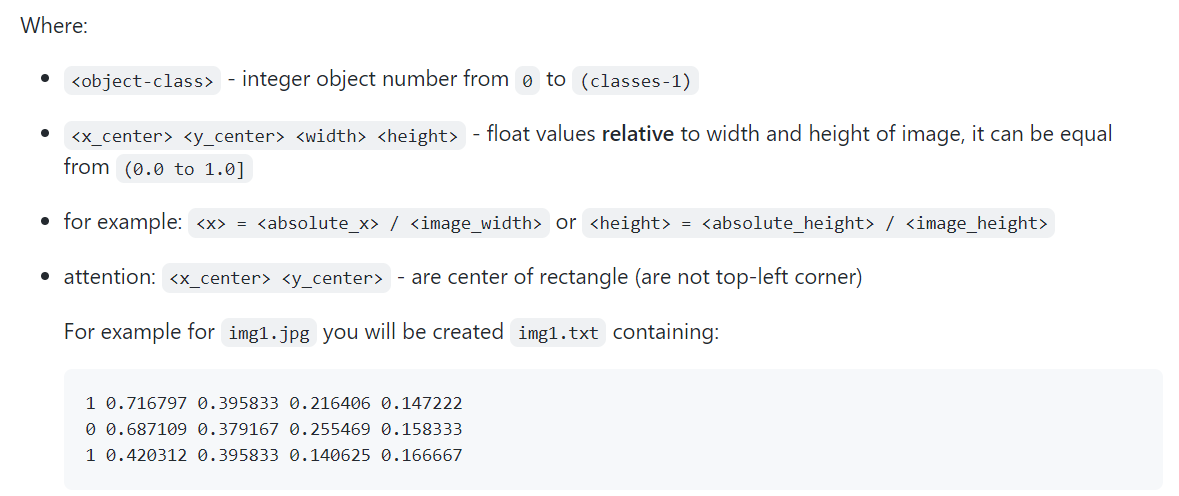Click the text you will be created
The width and height of the screenshot is (1179, 496).
pos(413,332)
